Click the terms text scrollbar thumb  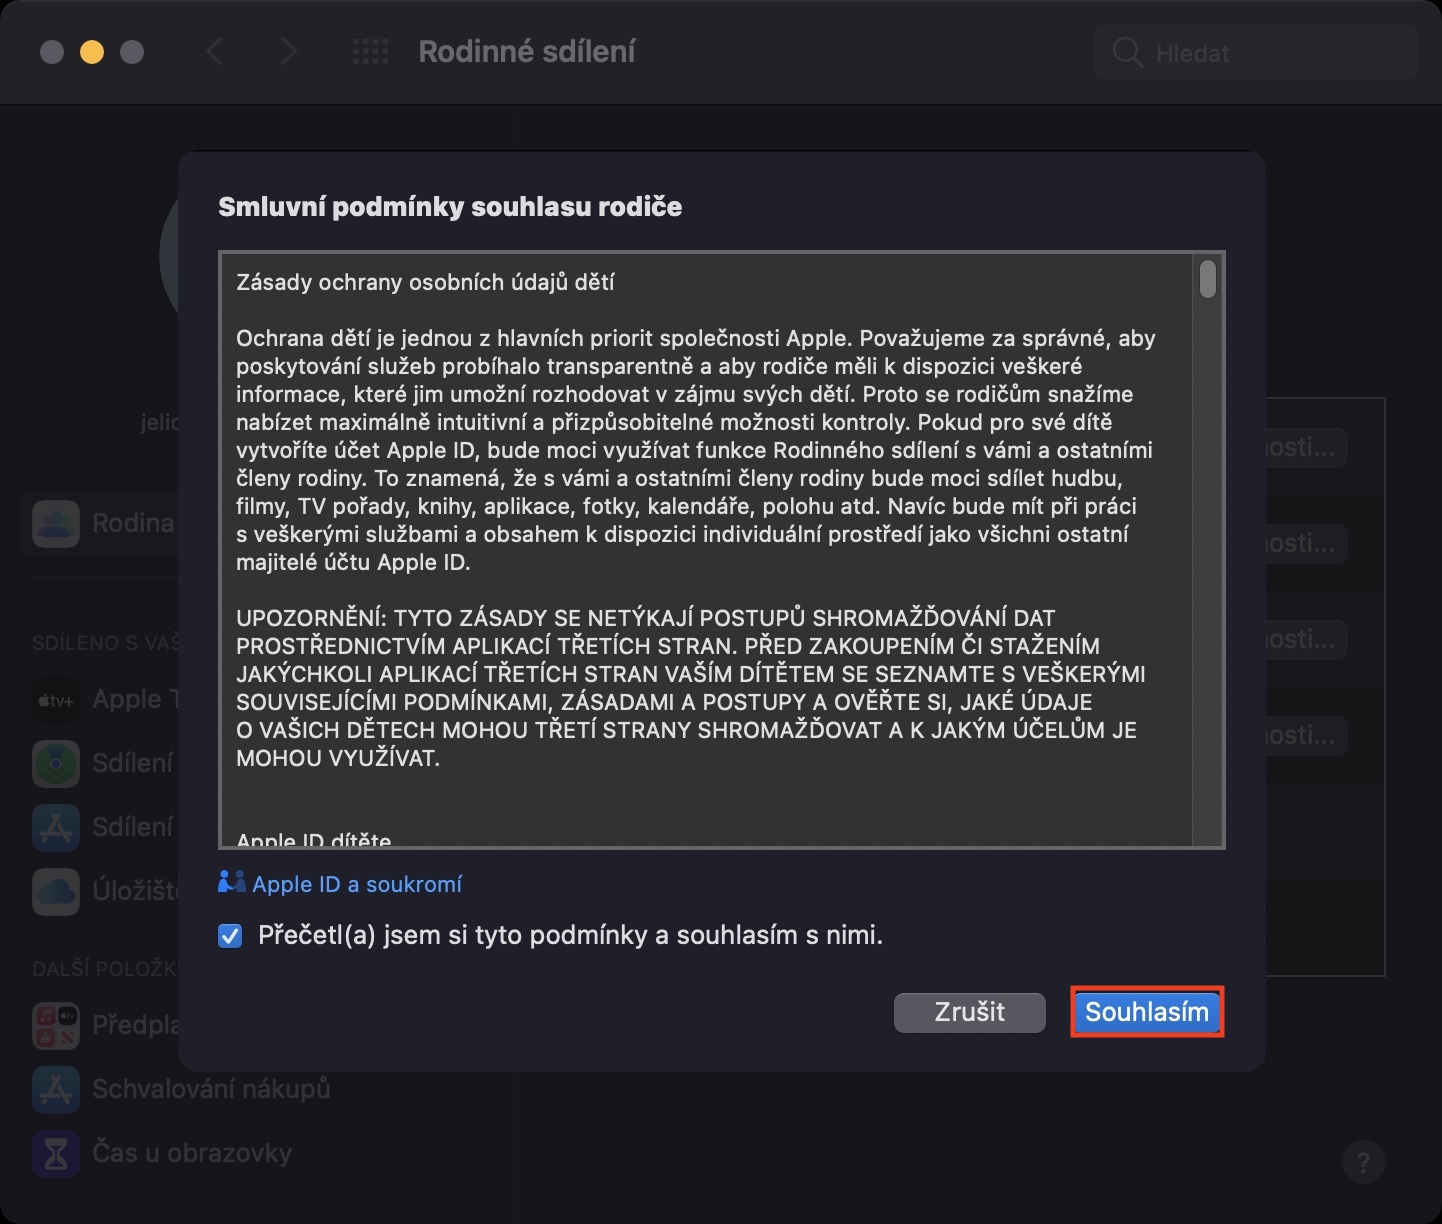click(1208, 279)
